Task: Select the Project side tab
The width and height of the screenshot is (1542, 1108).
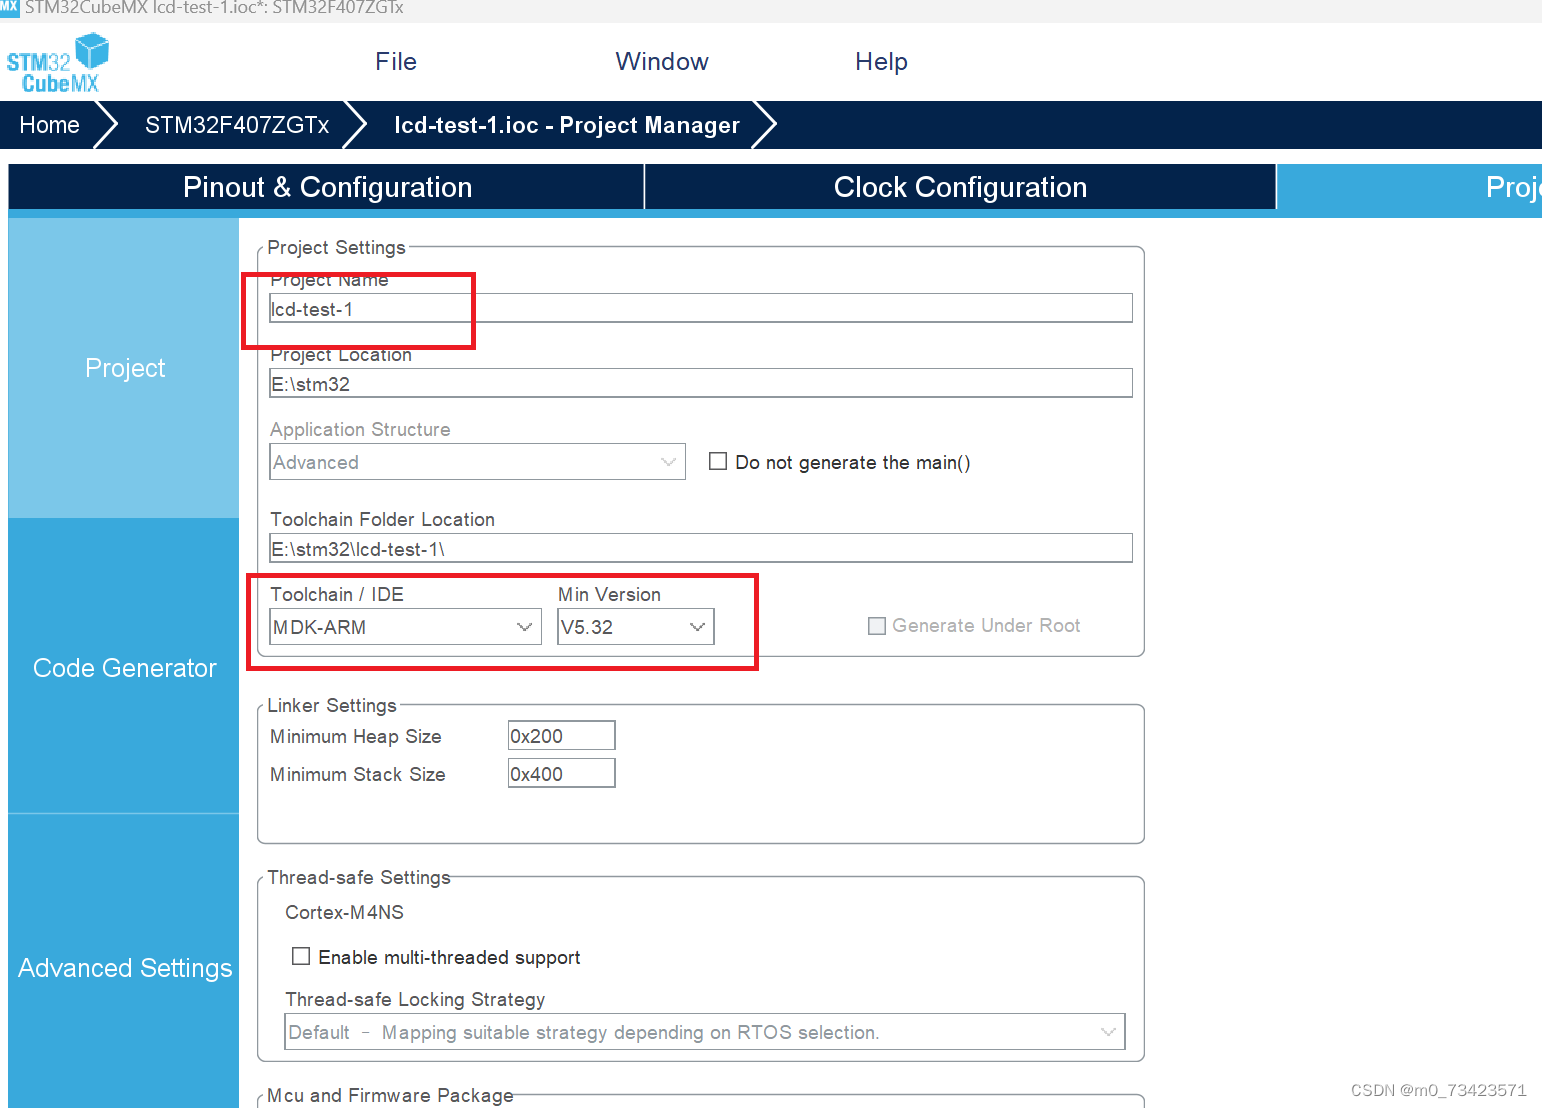Action: pyautogui.click(x=124, y=368)
